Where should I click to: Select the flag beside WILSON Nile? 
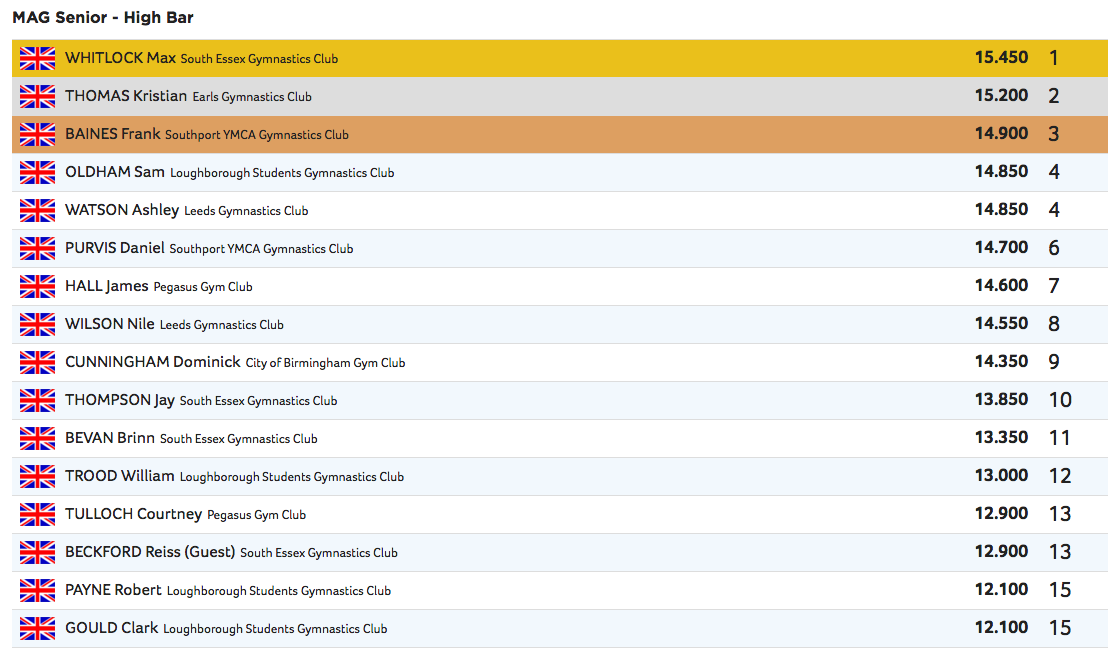tap(37, 324)
